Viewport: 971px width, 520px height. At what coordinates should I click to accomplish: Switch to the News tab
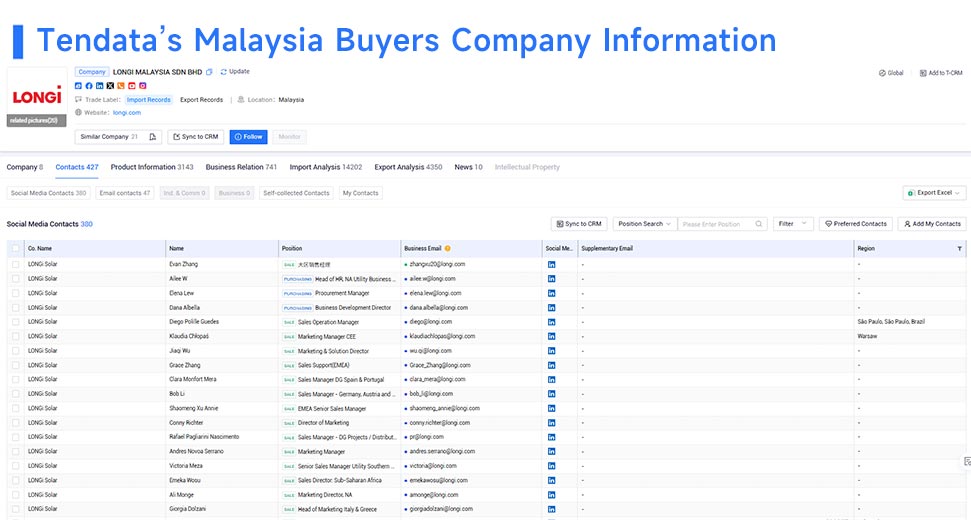click(468, 167)
